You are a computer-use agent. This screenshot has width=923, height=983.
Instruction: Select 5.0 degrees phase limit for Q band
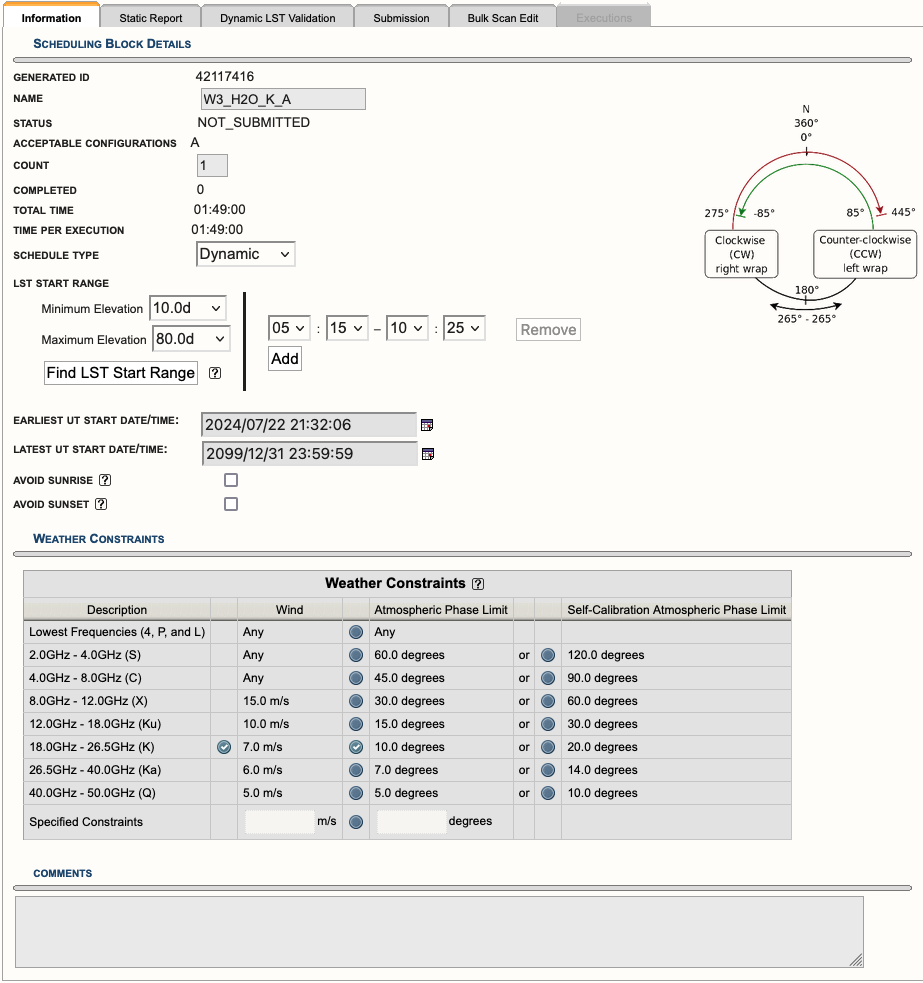coord(356,793)
